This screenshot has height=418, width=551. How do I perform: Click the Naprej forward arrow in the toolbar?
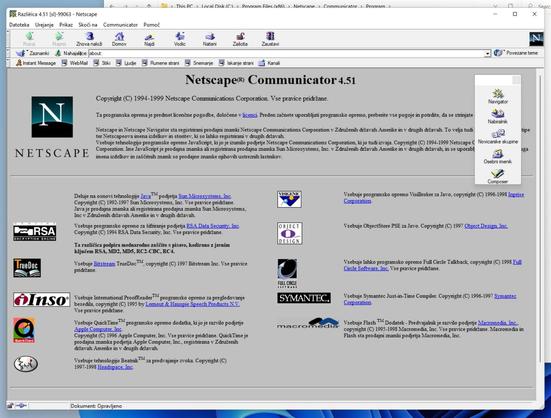[59, 39]
